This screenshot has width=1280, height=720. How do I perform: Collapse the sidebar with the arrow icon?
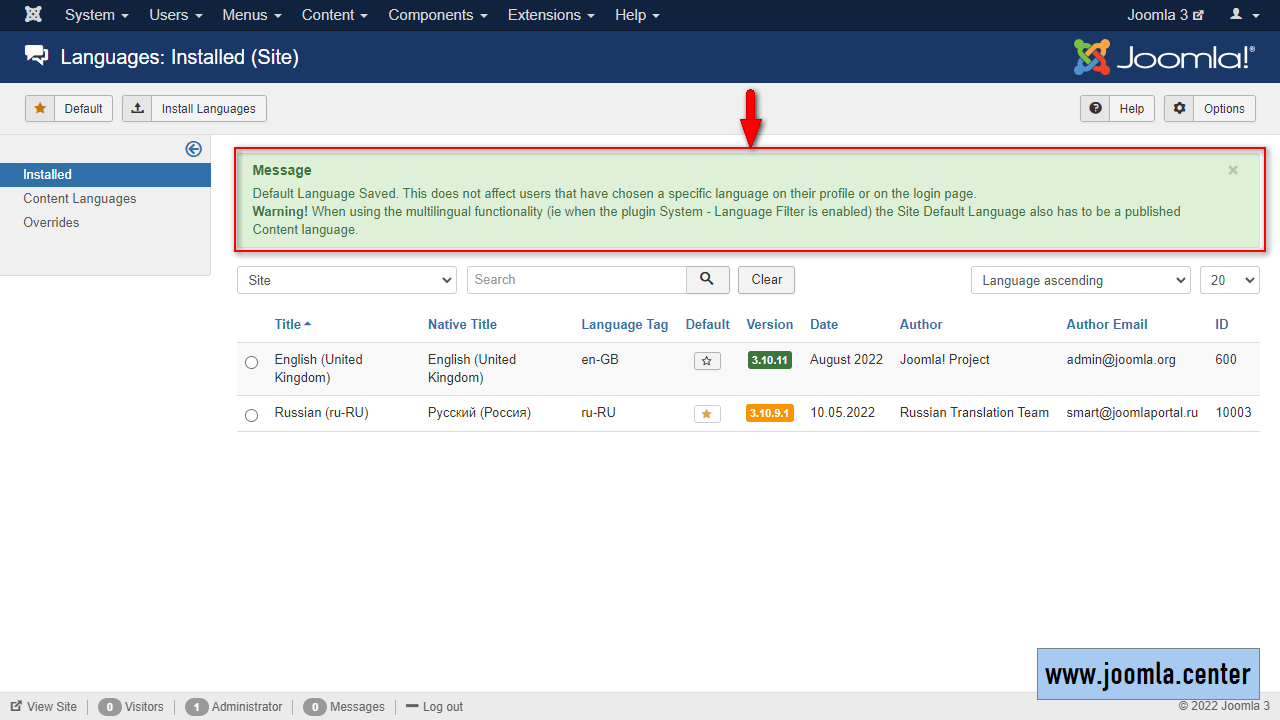[x=194, y=149]
